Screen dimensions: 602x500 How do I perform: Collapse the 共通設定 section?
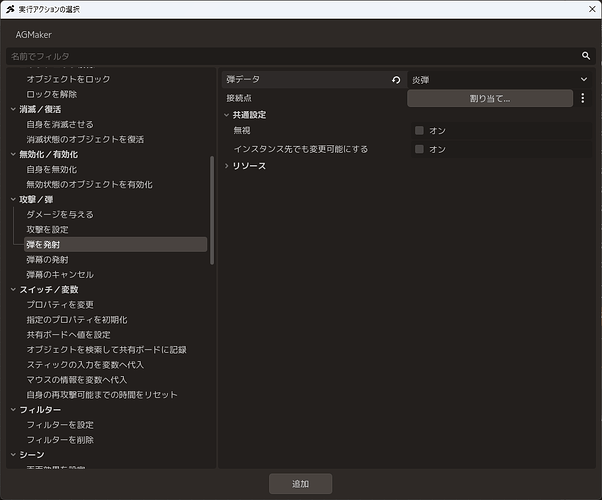tap(227, 115)
